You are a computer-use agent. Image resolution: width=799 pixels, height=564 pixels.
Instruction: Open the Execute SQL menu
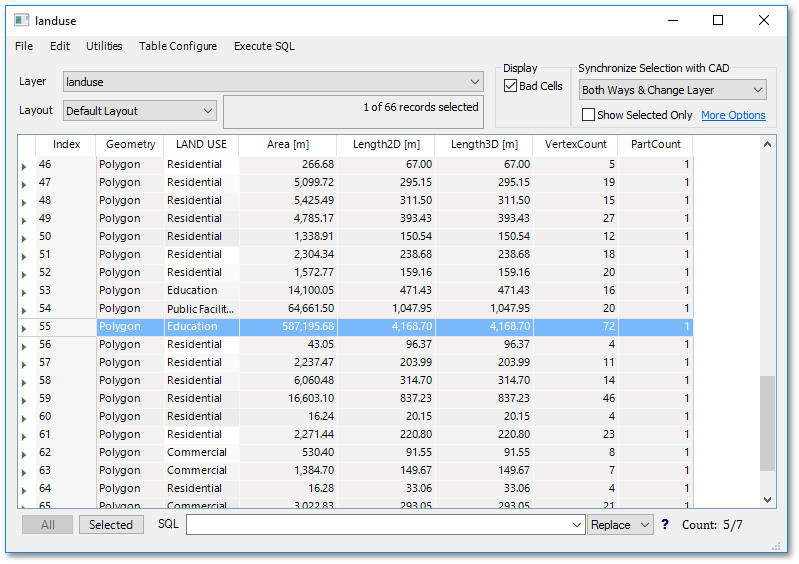pos(264,46)
